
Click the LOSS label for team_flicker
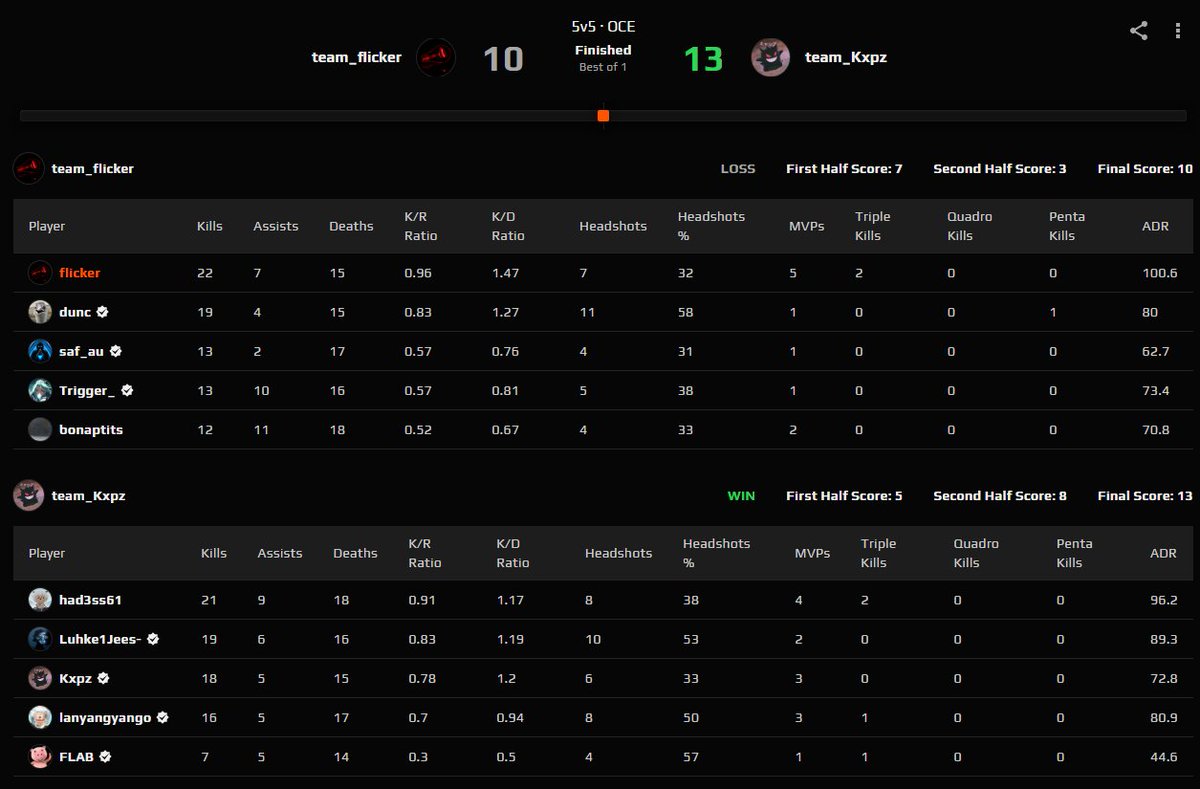pos(738,168)
